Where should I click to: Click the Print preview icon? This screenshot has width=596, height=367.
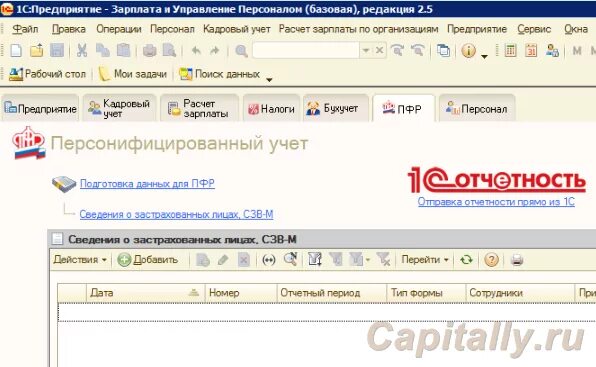[x=170, y=50]
